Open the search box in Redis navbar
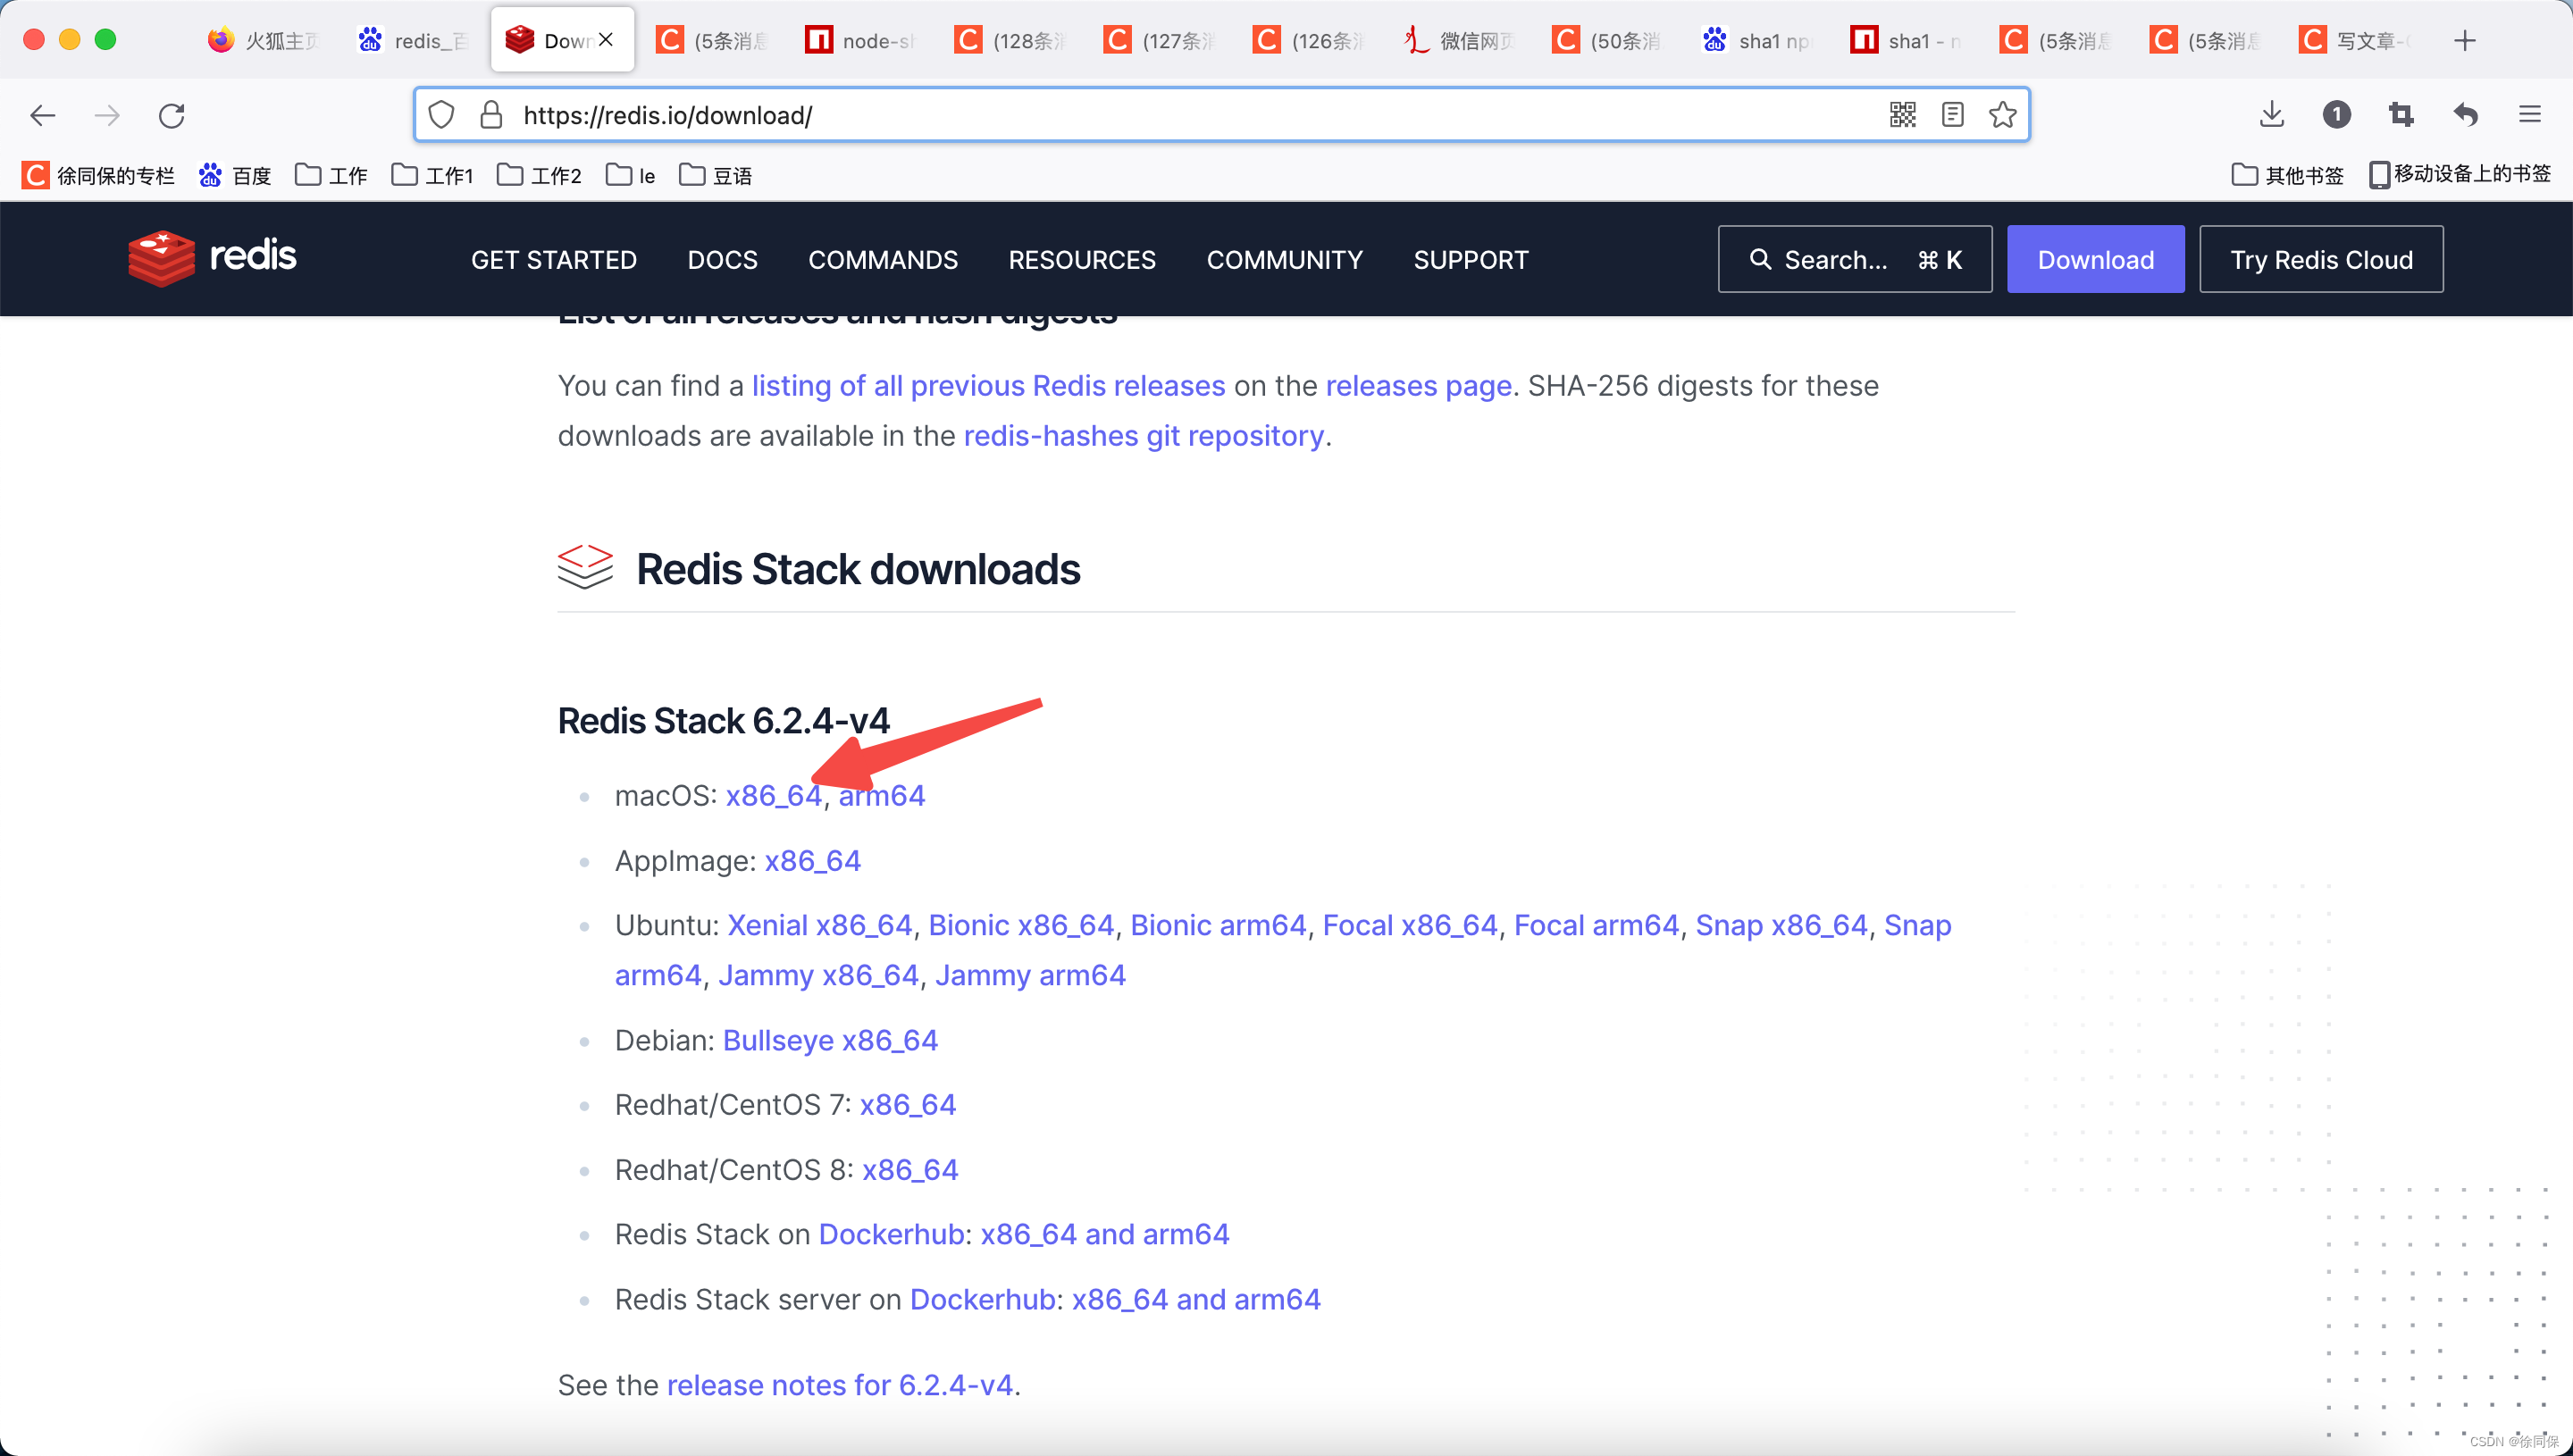The height and width of the screenshot is (1456, 2573). (x=1854, y=259)
